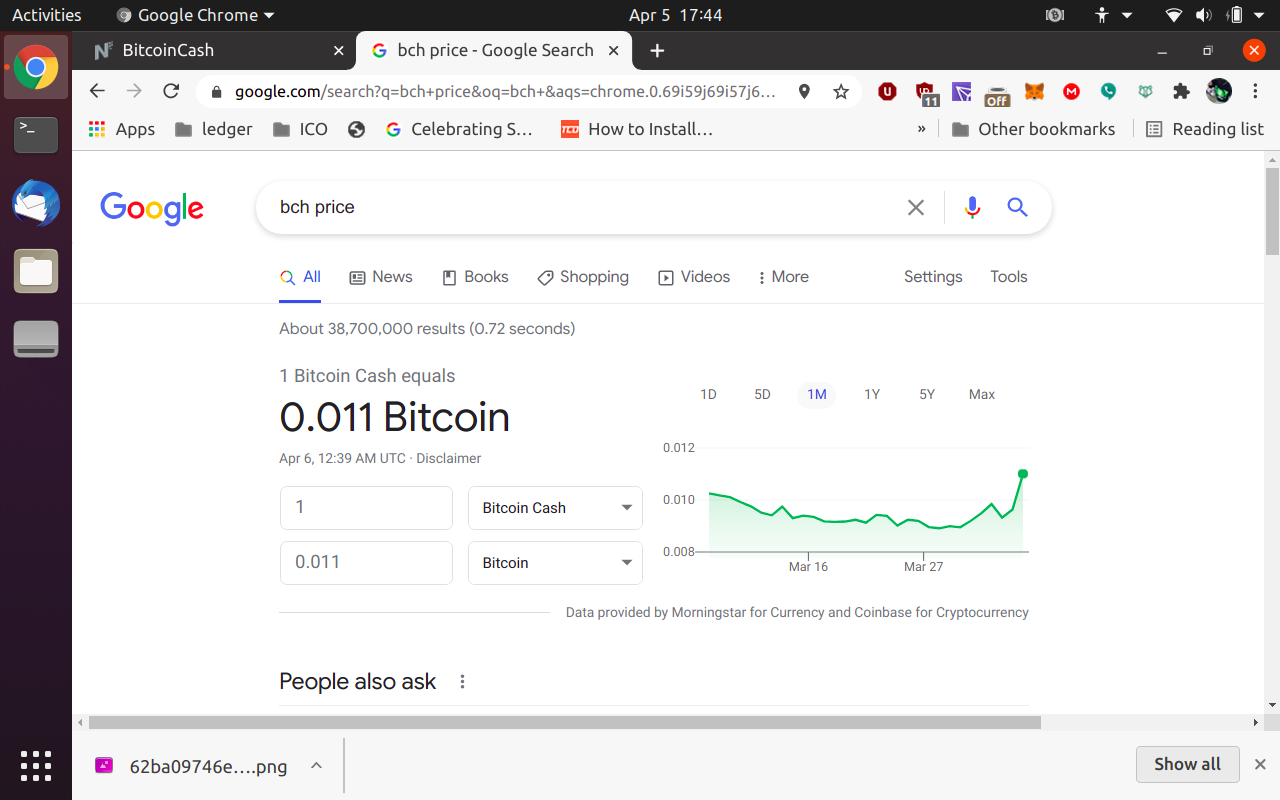Reload the page with refresh icon
1280x800 pixels.
tap(171, 91)
